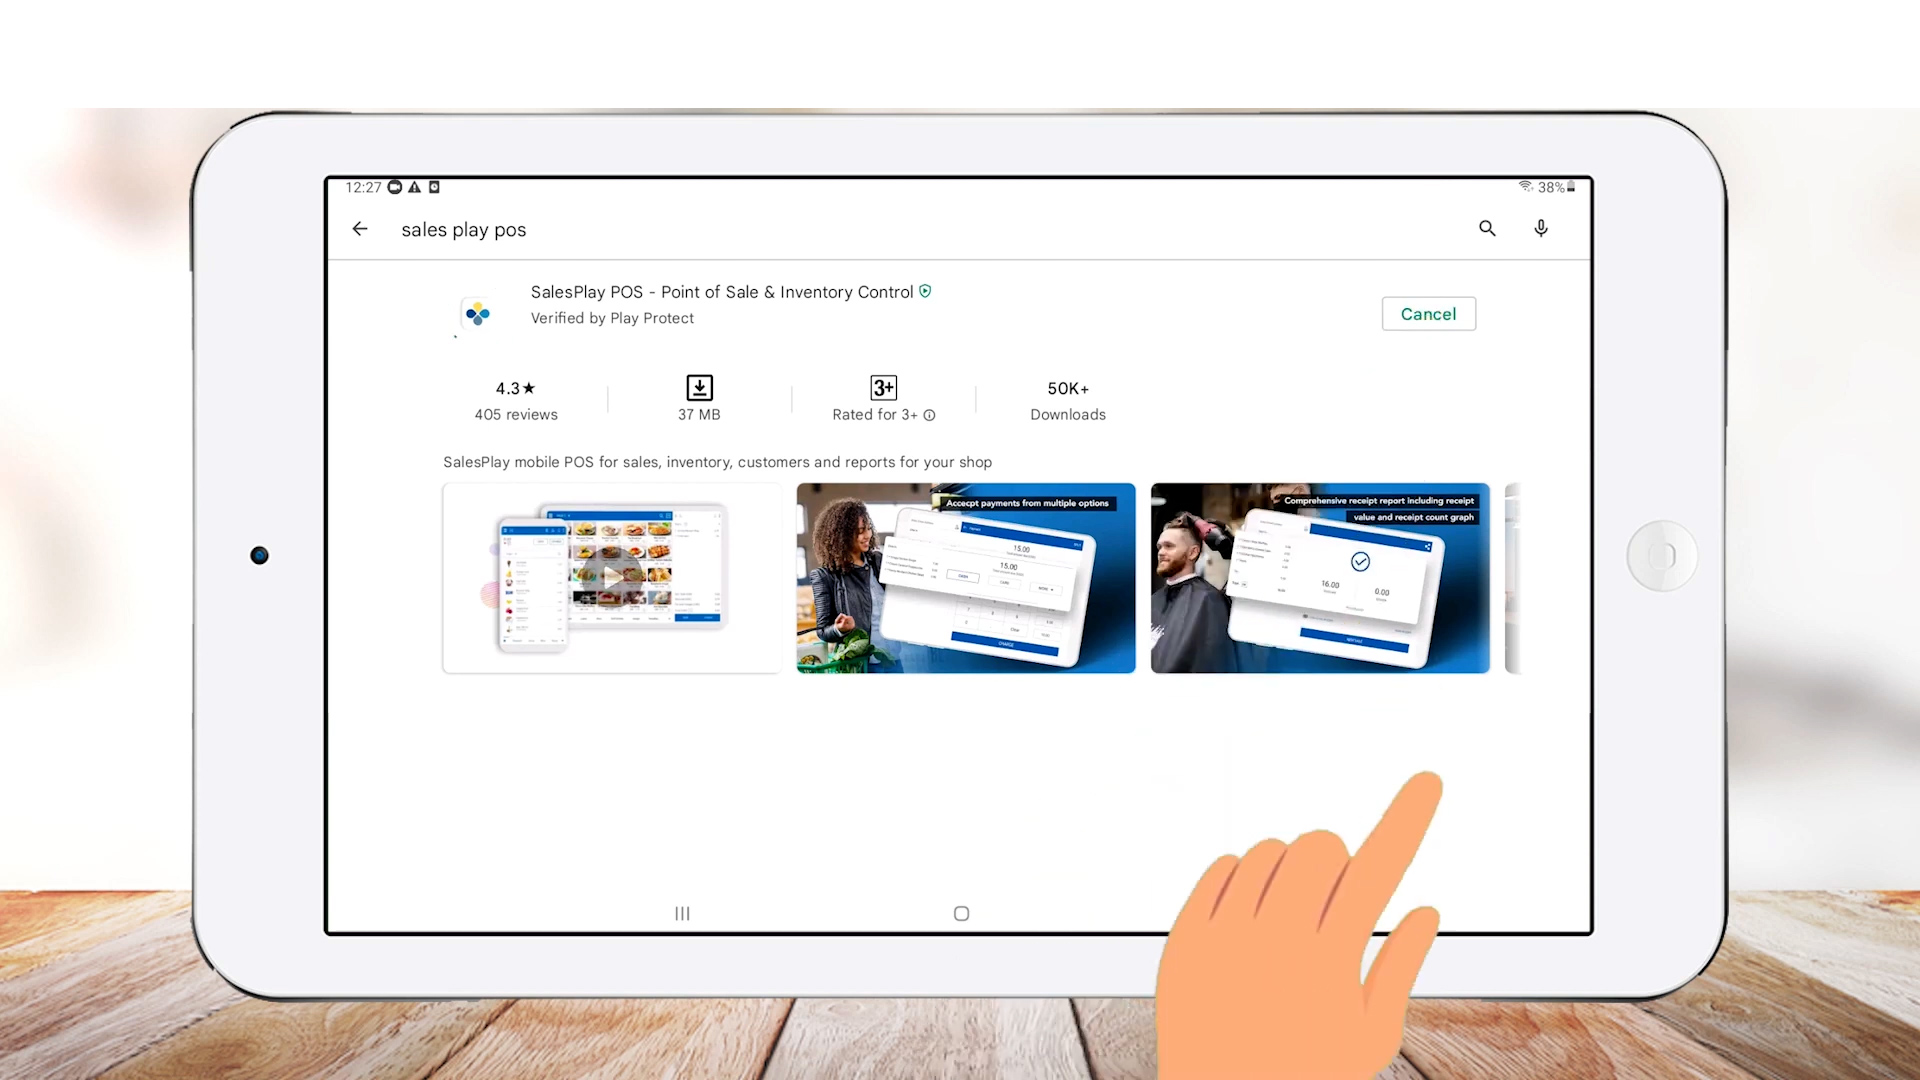Tap the magnifying glass search icon

pyautogui.click(x=1487, y=229)
